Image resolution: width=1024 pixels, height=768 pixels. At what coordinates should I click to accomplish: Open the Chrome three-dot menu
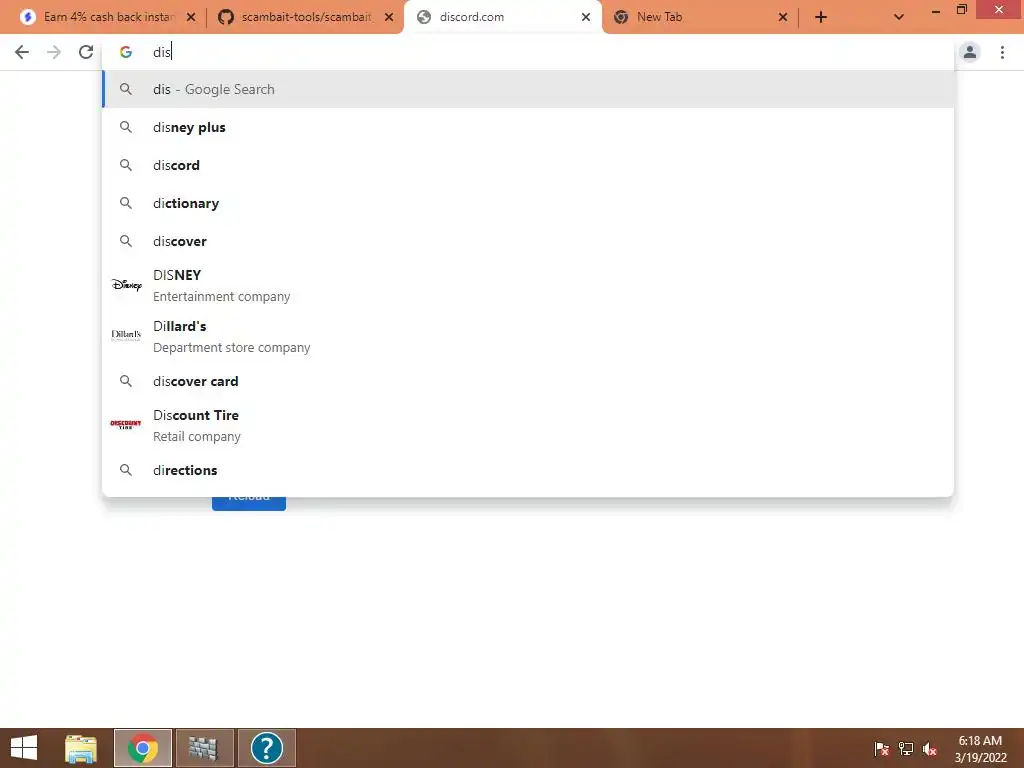[x=1002, y=52]
